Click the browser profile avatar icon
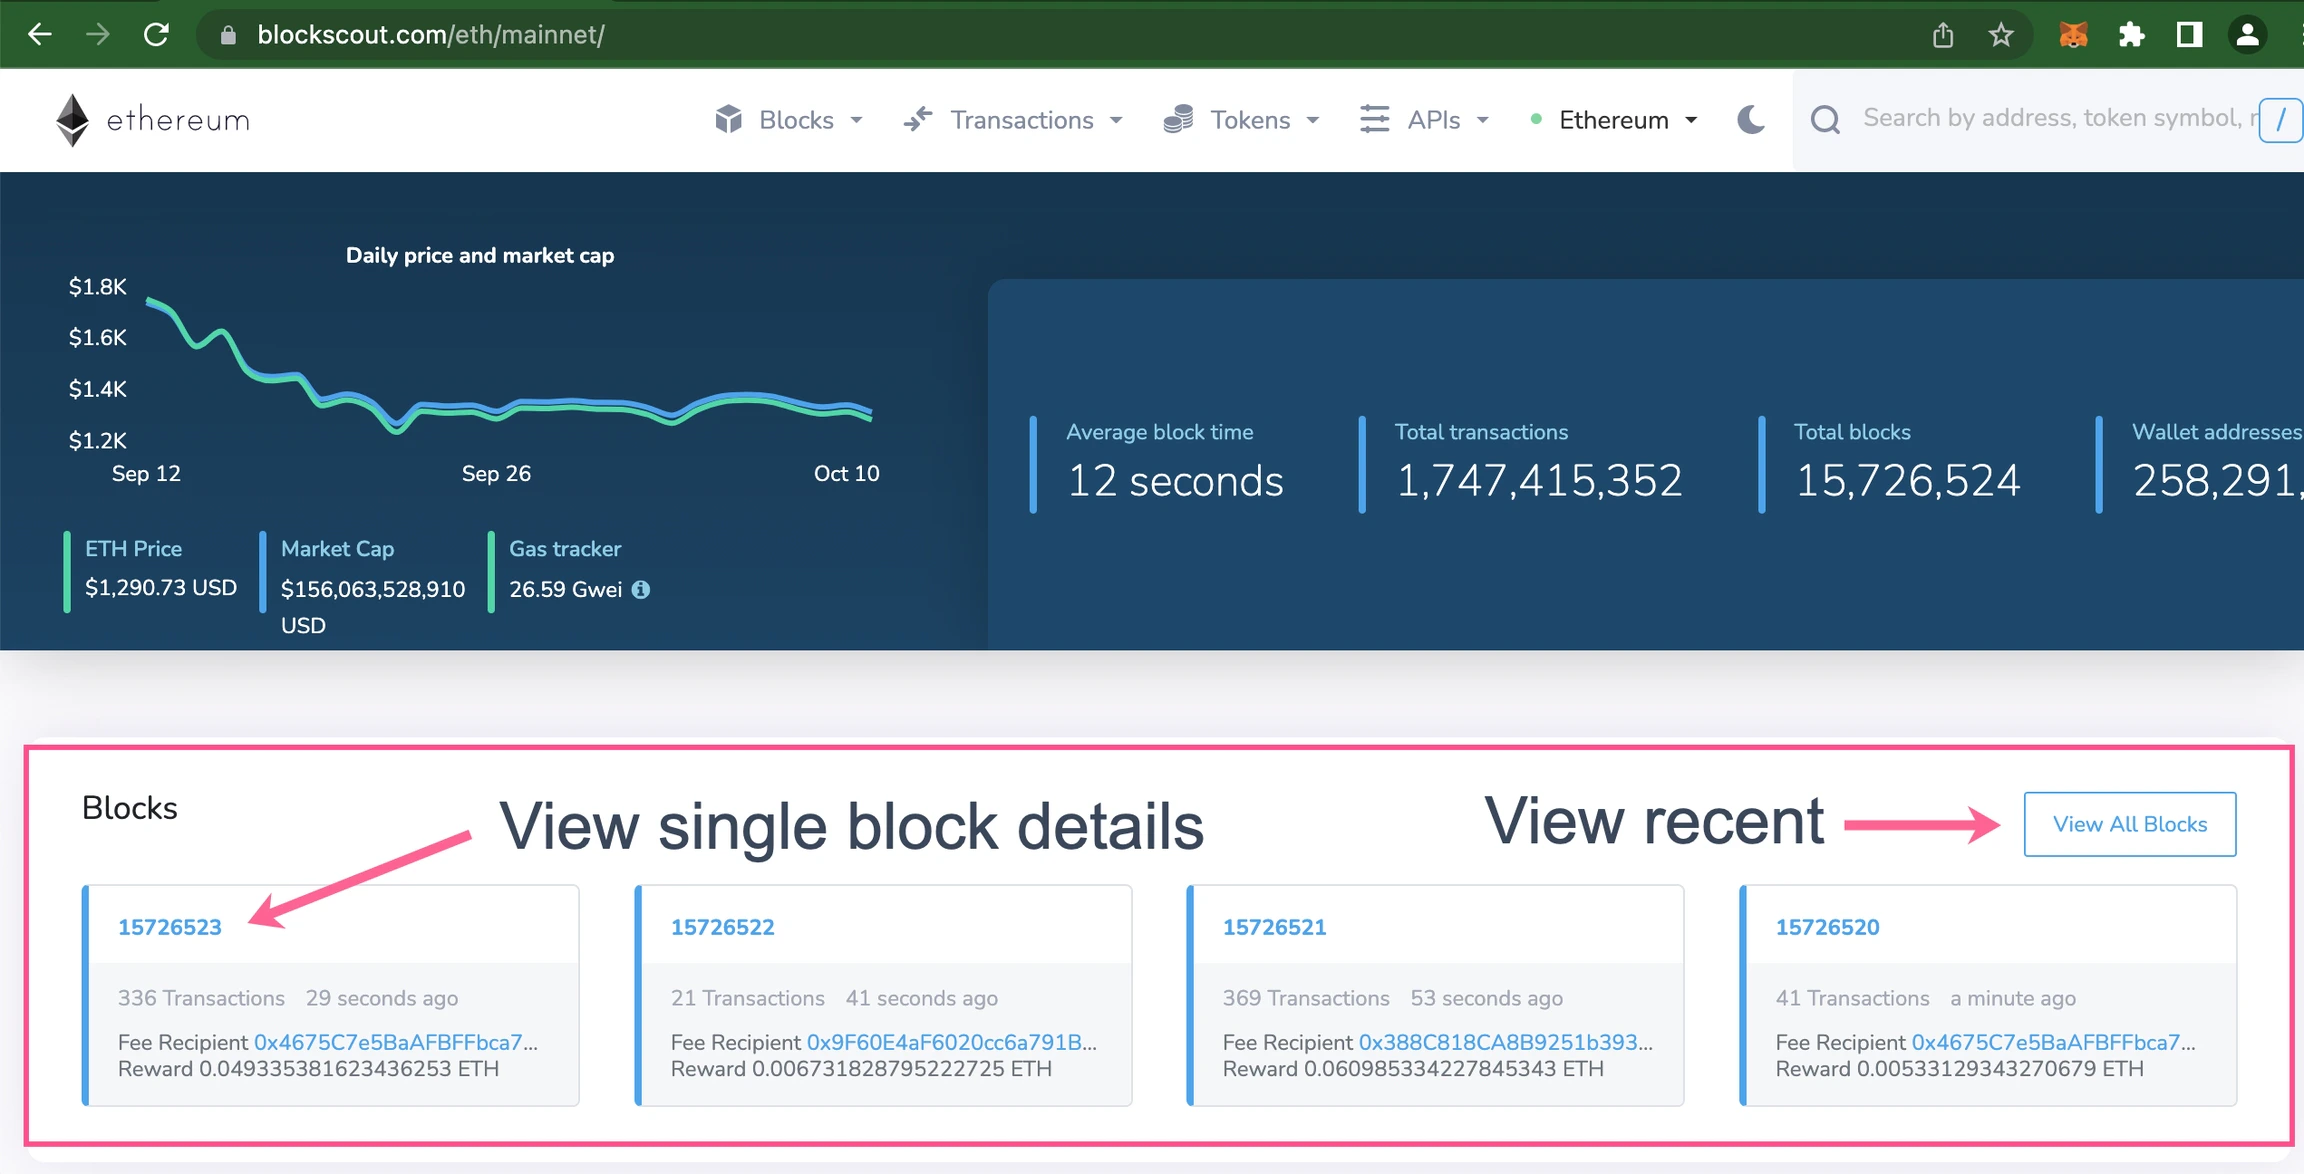Image resolution: width=2304 pixels, height=1174 pixels. point(2247,35)
